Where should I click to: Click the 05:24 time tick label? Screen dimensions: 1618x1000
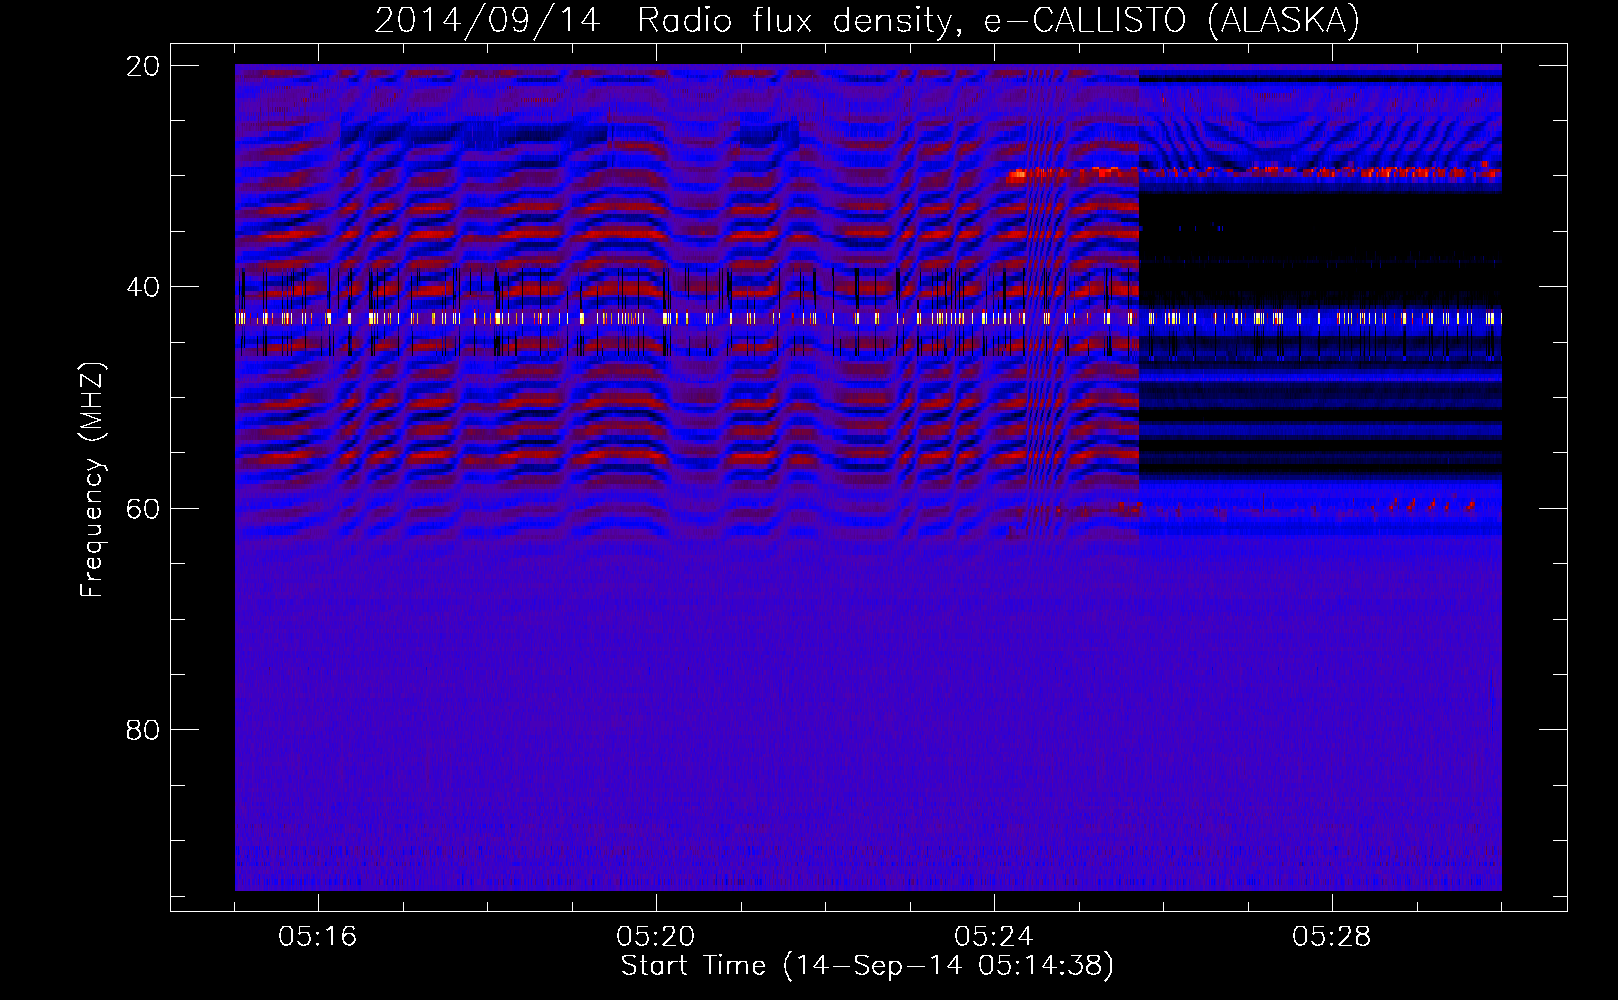tap(994, 937)
